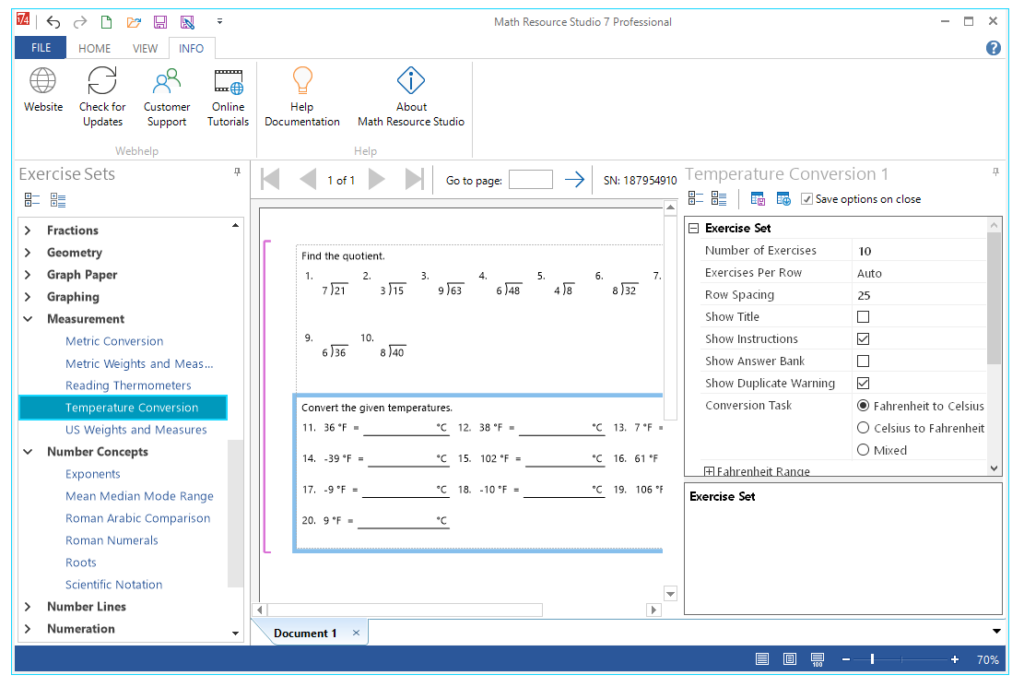Open Metric Conversion exercise link
This screenshot has height=687, width=1024.
pos(114,341)
